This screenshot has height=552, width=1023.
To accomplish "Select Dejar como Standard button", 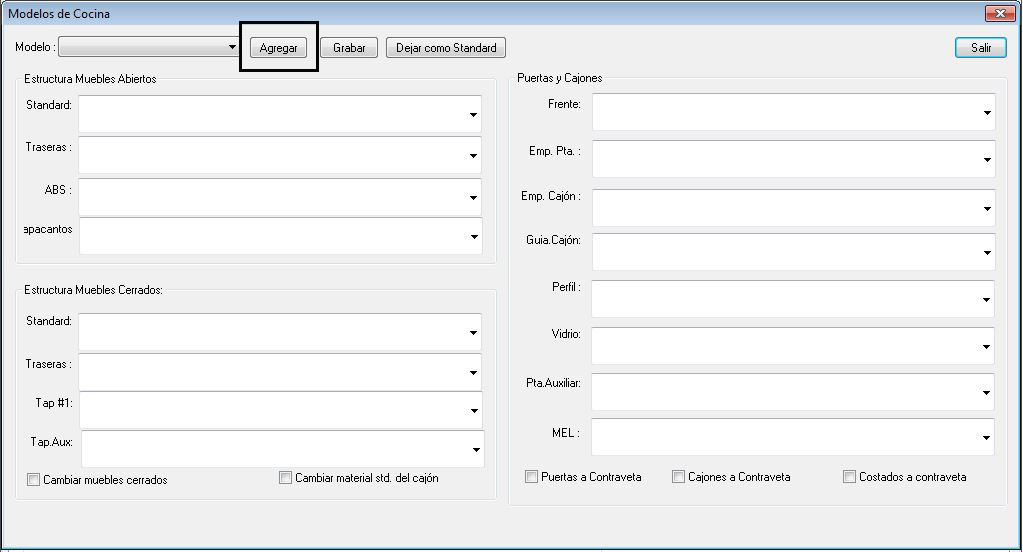I will (446, 48).
